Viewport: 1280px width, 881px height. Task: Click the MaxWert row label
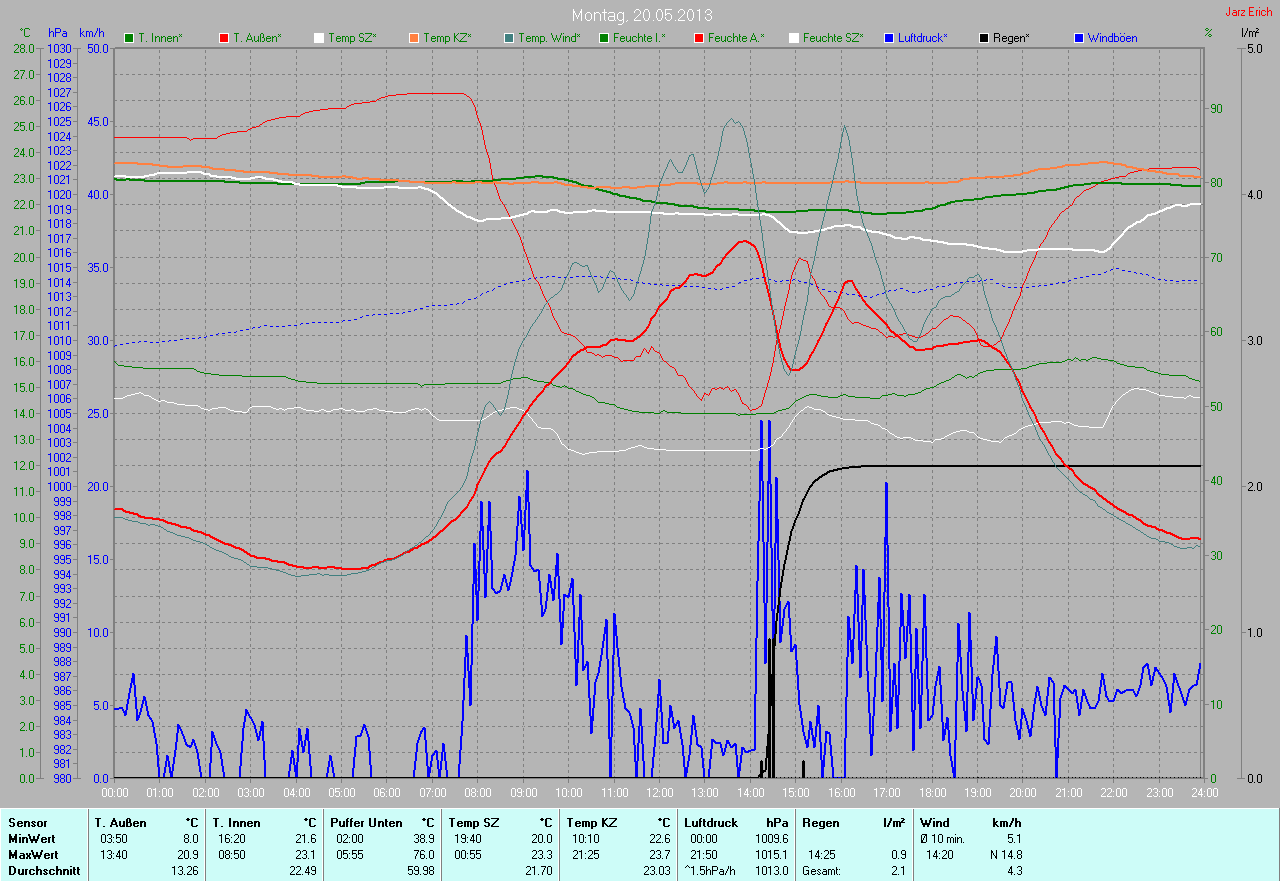click(32, 855)
